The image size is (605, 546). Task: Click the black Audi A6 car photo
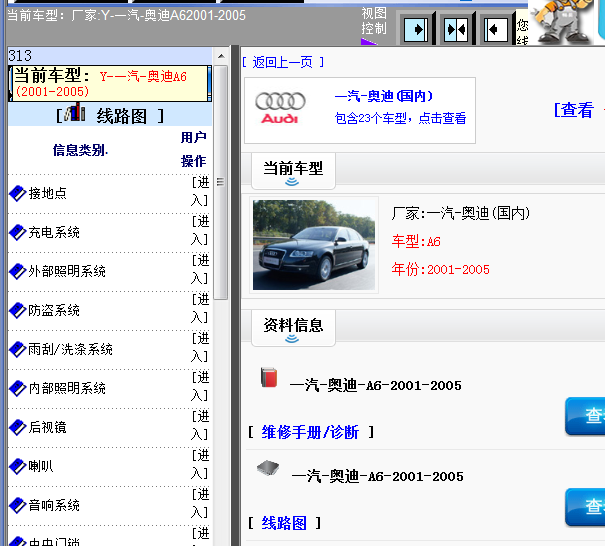tap(314, 245)
